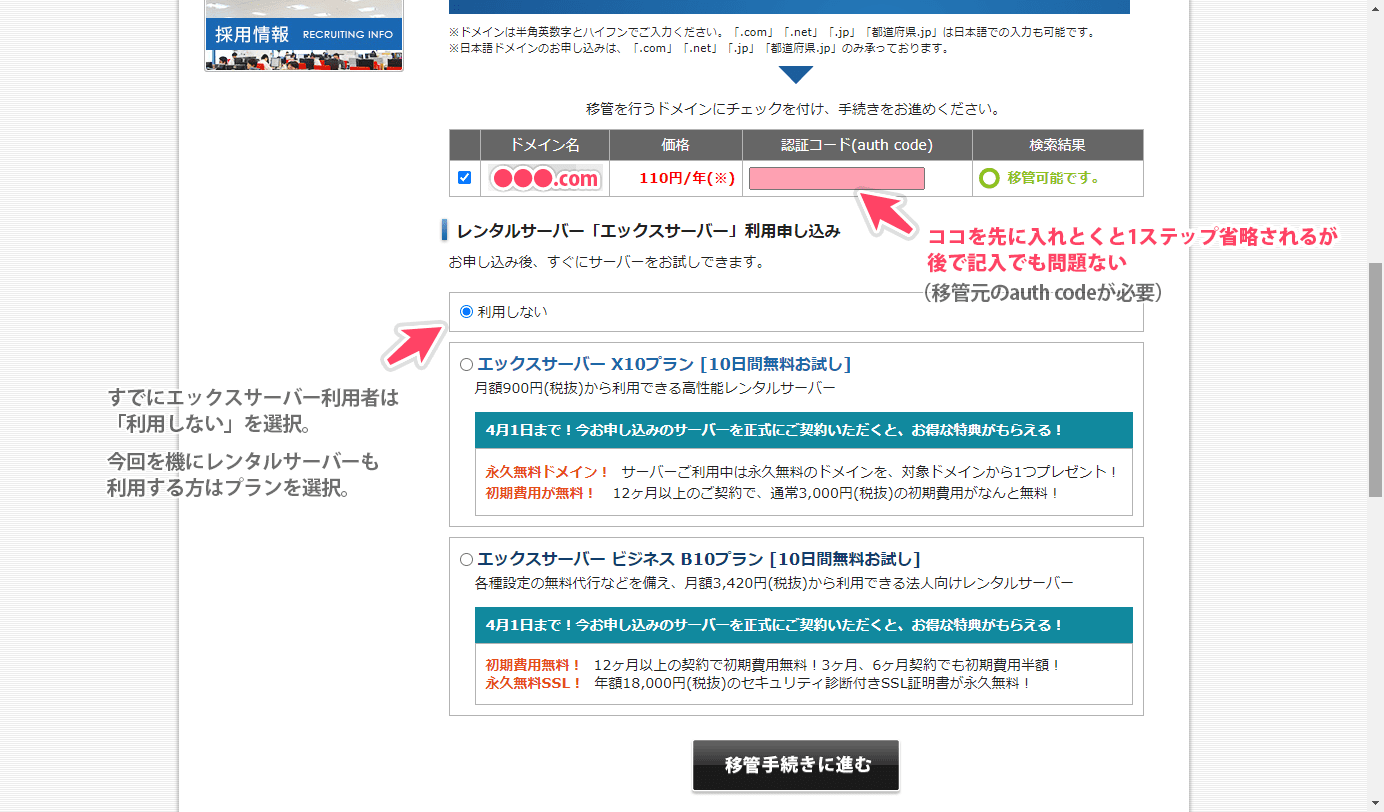Viewport: 1384px width, 812px height.
Task: Click the page vertical scrollbar thumb
Action: point(1376,380)
